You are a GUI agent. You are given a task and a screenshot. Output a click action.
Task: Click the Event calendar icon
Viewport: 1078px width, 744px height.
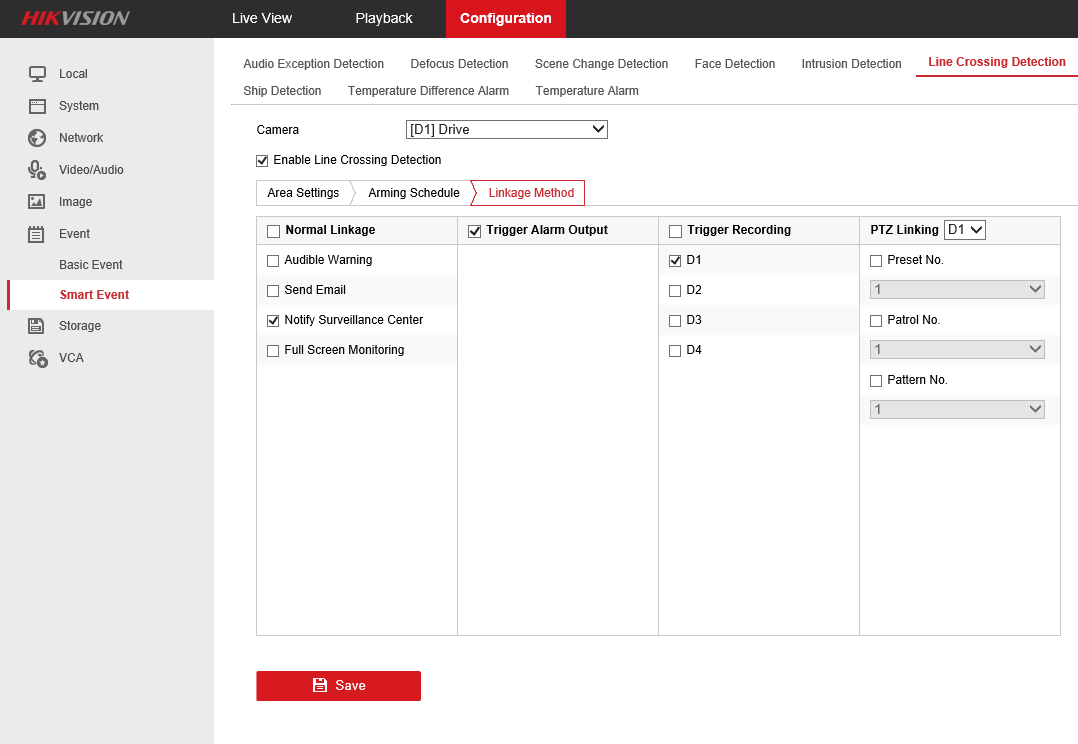37,234
